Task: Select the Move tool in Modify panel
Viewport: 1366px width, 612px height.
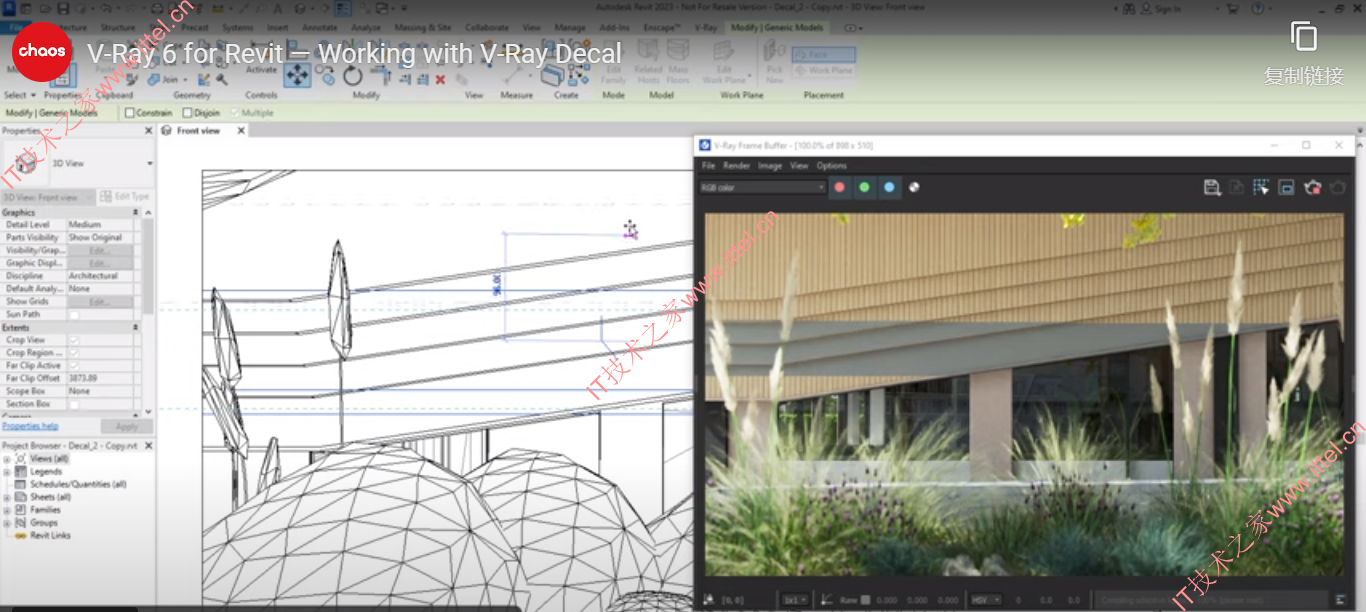Action: (x=297, y=75)
